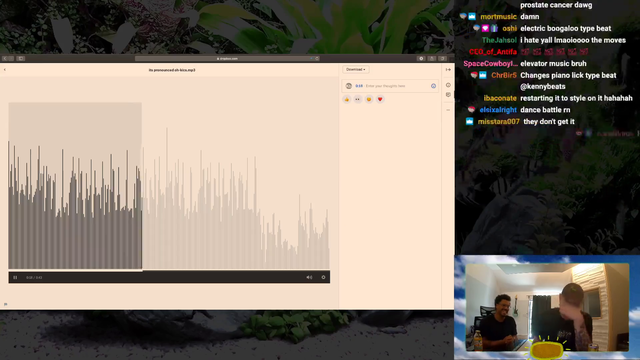
Task: Click the '0:18' timestamp in the comment box
Action: pyautogui.click(x=359, y=86)
